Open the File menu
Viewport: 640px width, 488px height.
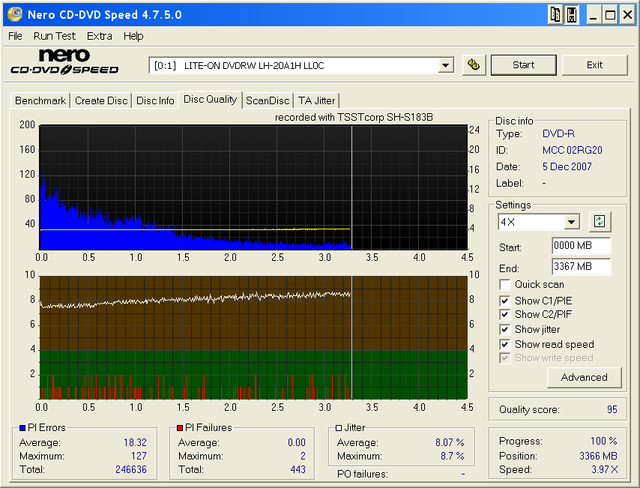coord(15,36)
